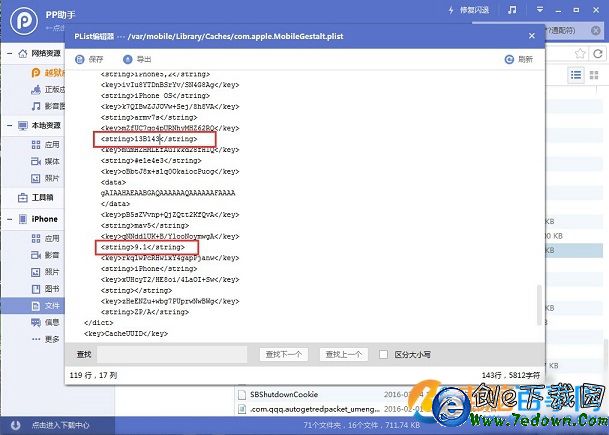Click the 查找上一个 button
The width and height of the screenshot is (609, 435).
pos(344,354)
